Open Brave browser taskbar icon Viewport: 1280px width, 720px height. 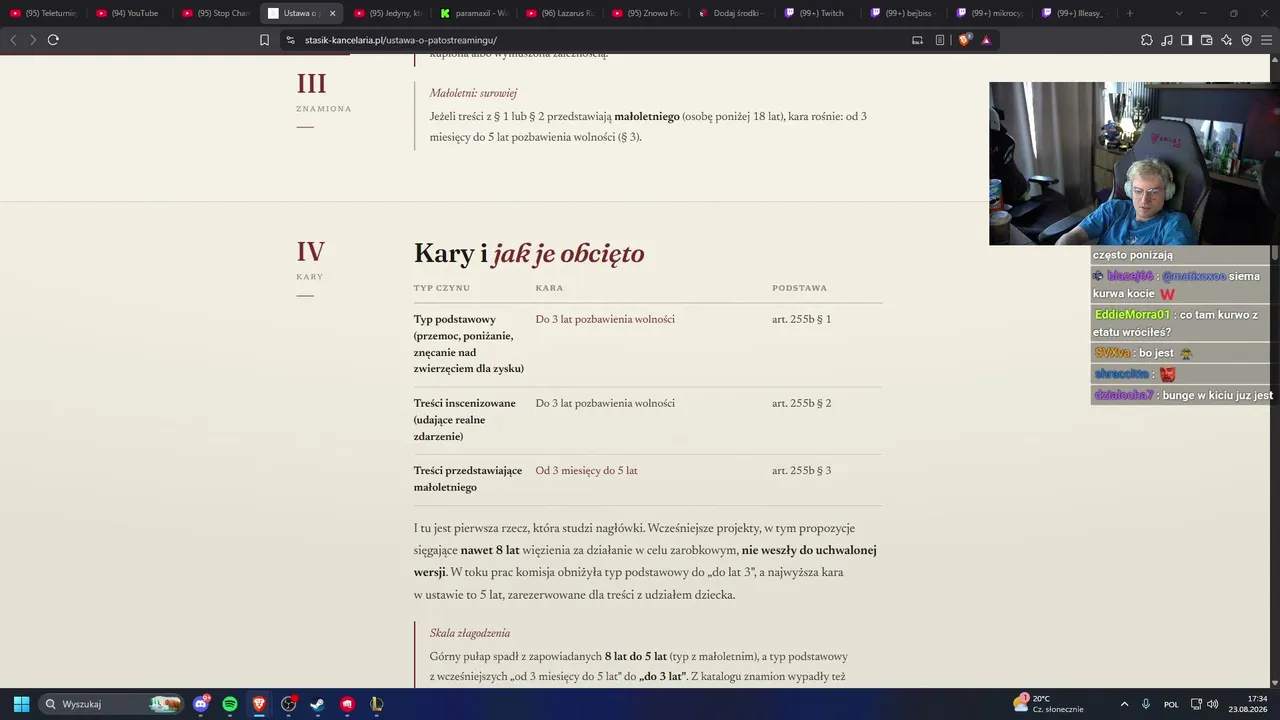259,704
